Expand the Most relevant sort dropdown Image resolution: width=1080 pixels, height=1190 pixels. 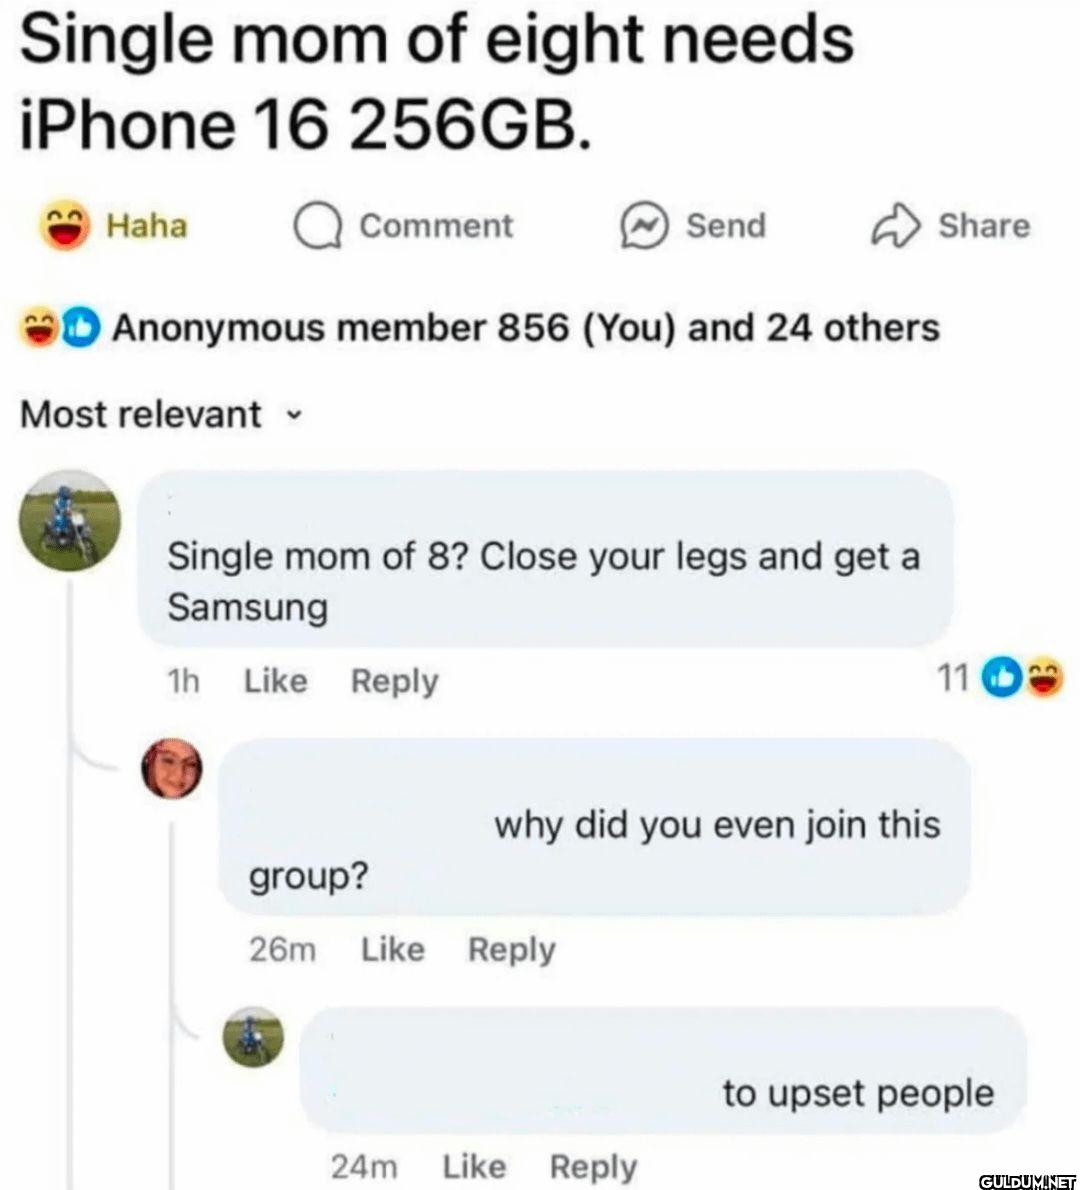coord(161,415)
